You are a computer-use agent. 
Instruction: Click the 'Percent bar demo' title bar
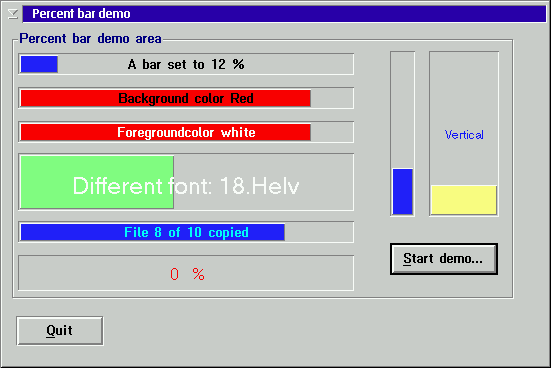pos(285,14)
